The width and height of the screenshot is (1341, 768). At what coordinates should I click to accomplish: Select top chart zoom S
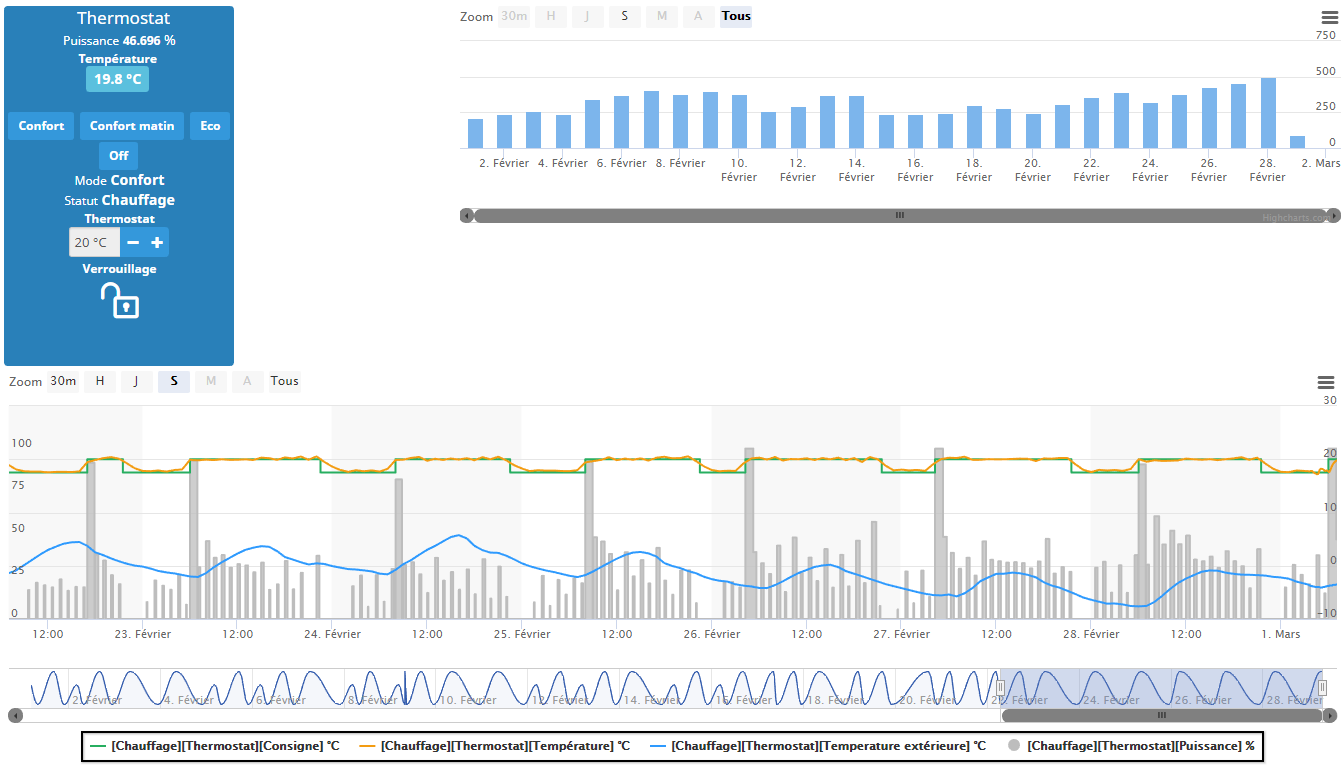625,16
